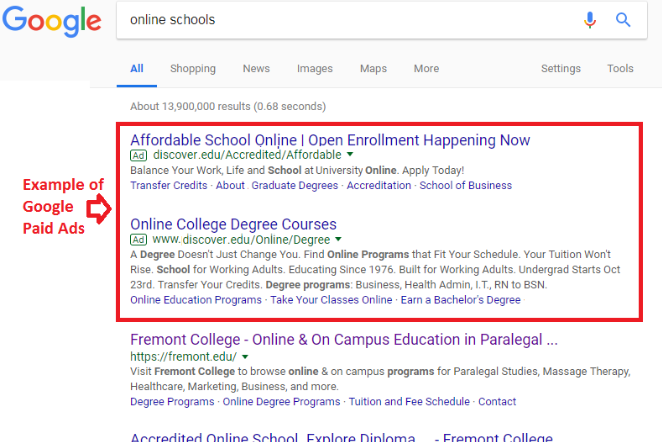The width and height of the screenshot is (670, 442).
Task: Expand arrow beside discover.edu/Accredited/Affordable
Action: (350, 154)
